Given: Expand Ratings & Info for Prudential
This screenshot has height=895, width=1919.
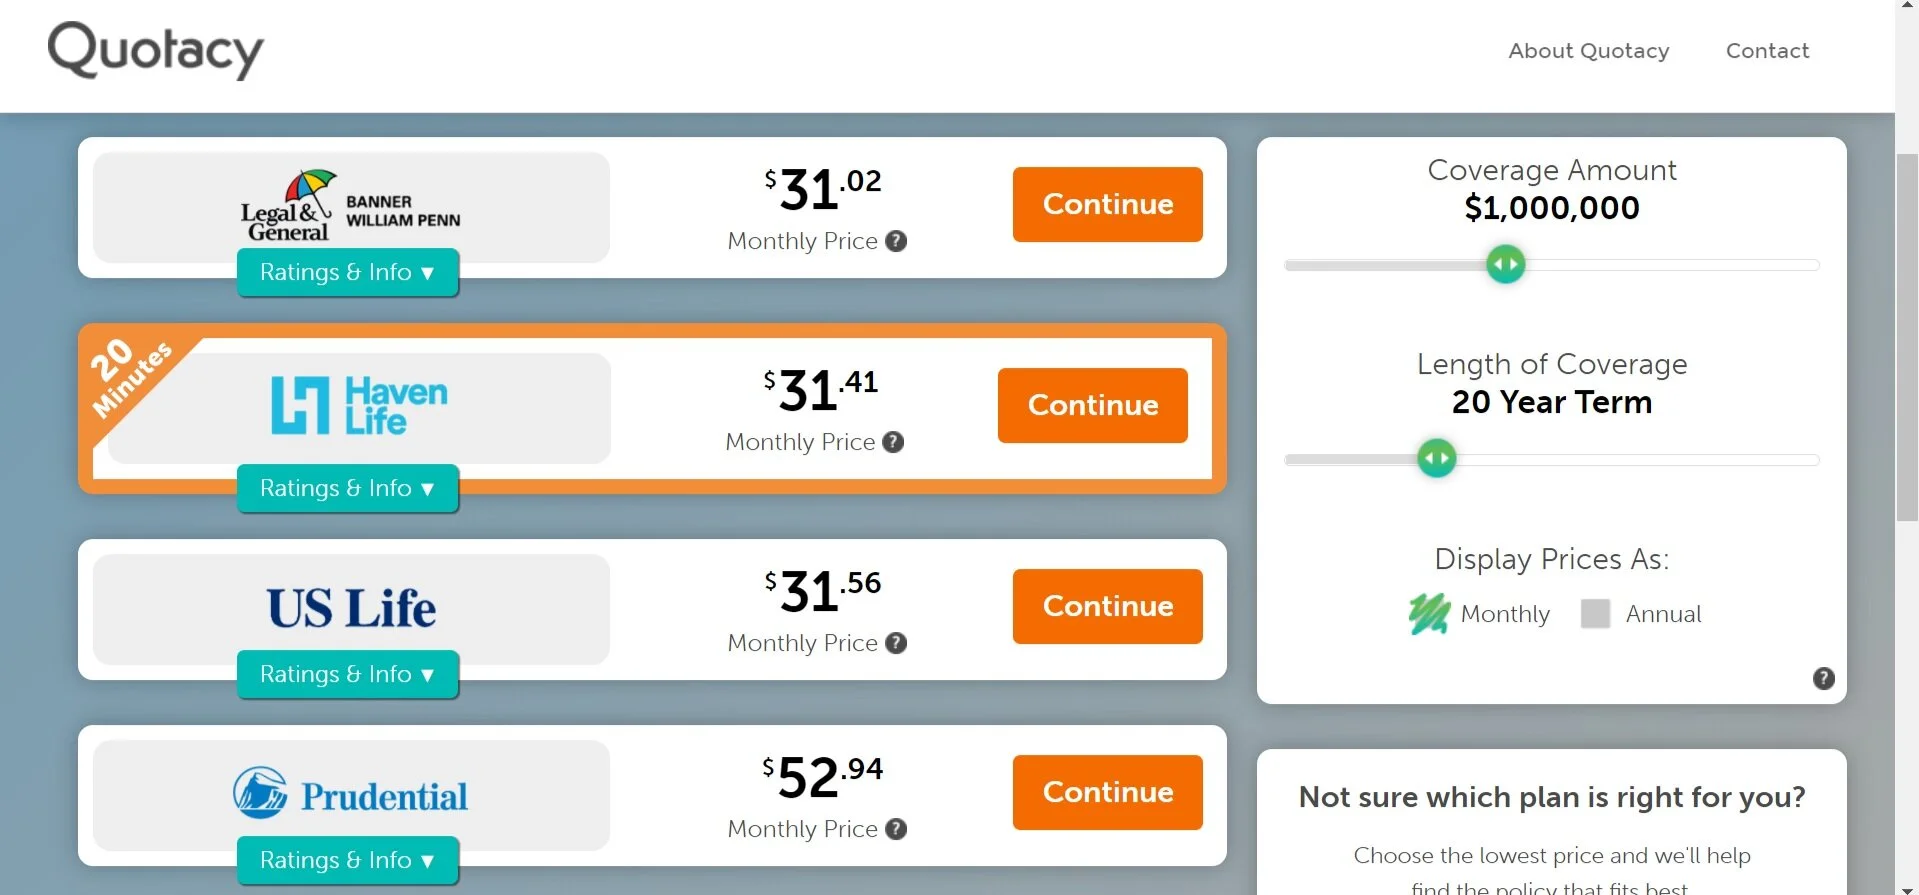Looking at the screenshot, I should click(348, 860).
